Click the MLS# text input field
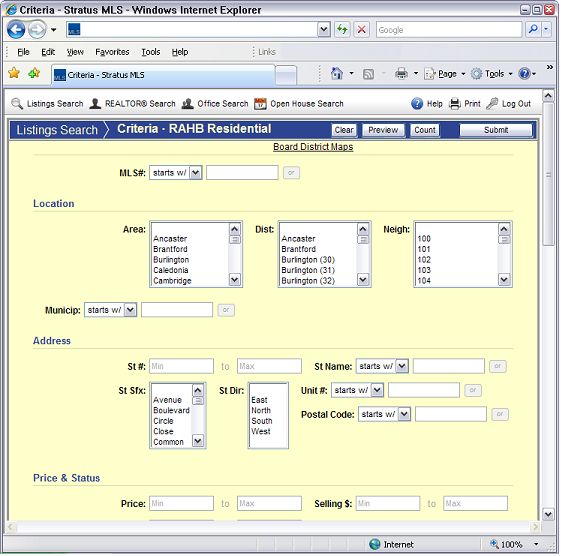The image size is (561, 556). tap(242, 173)
